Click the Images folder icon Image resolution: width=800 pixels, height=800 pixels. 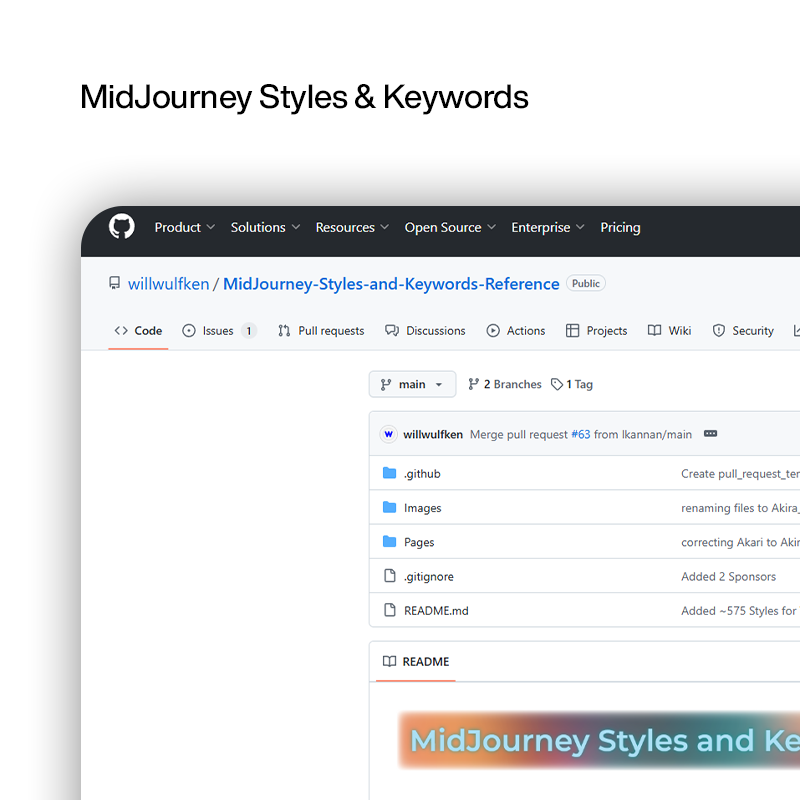click(x=389, y=507)
